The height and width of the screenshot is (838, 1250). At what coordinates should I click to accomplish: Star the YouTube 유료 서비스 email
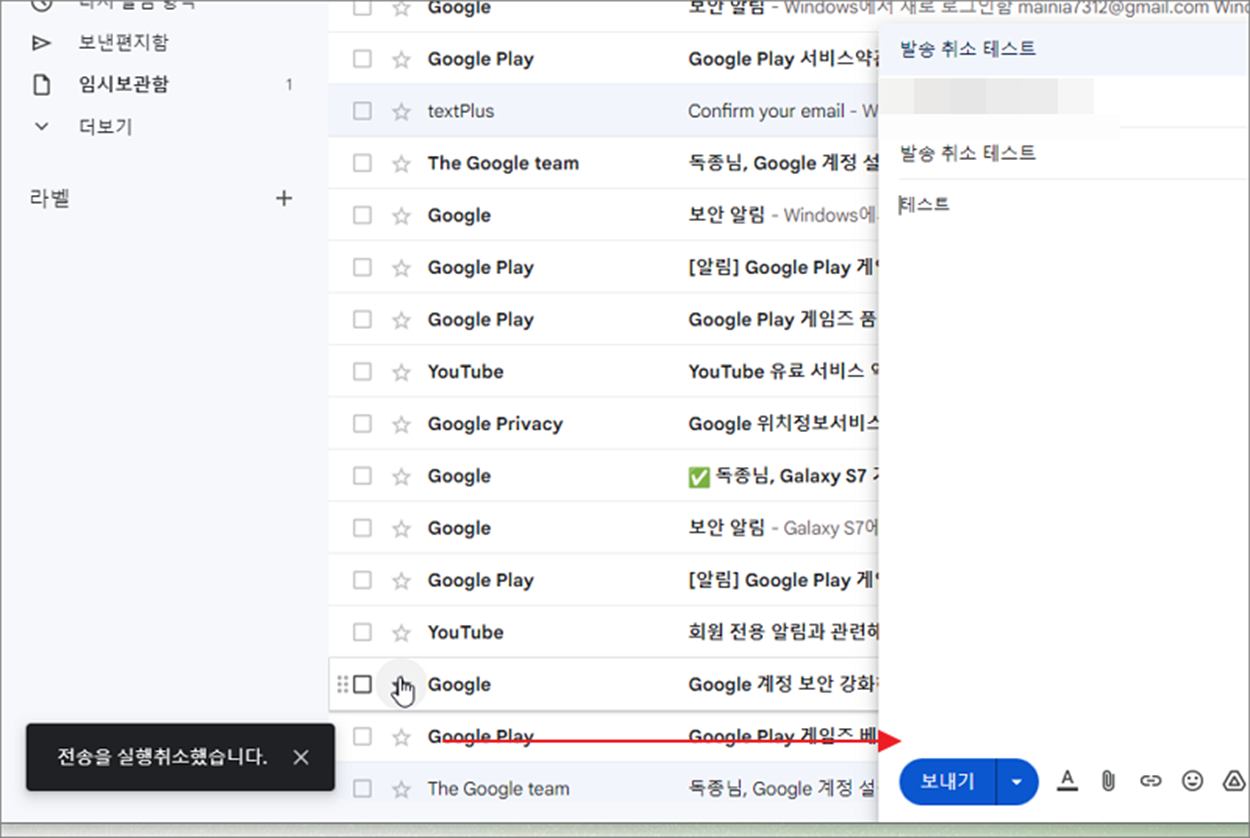point(401,372)
